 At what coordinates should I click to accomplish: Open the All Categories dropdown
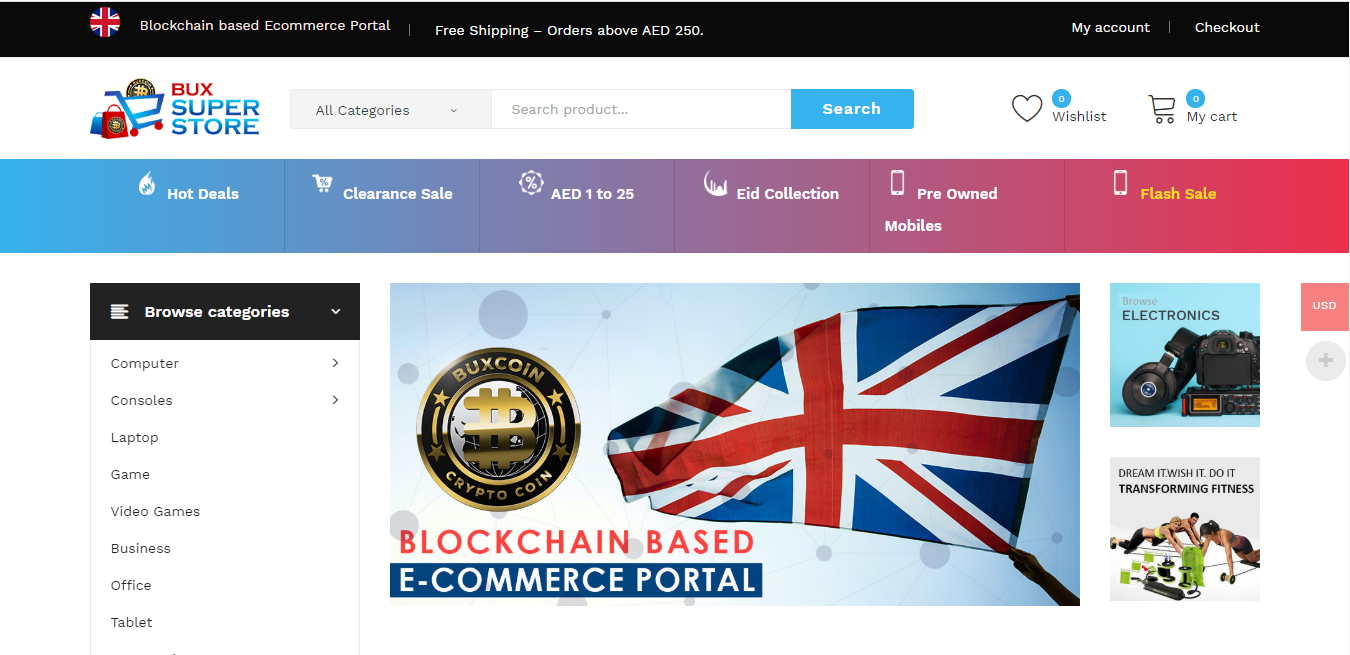[x=391, y=110]
